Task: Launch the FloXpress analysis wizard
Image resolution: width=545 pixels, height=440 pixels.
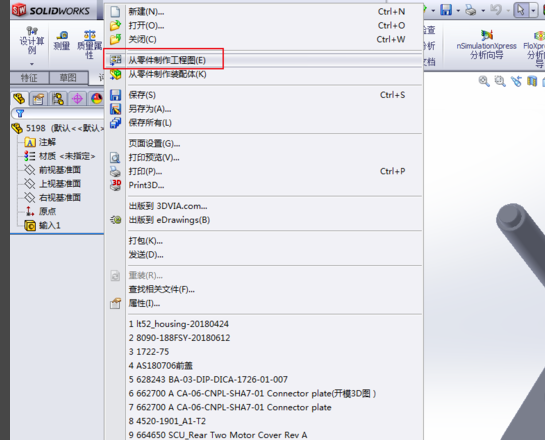Action: (x=534, y=48)
